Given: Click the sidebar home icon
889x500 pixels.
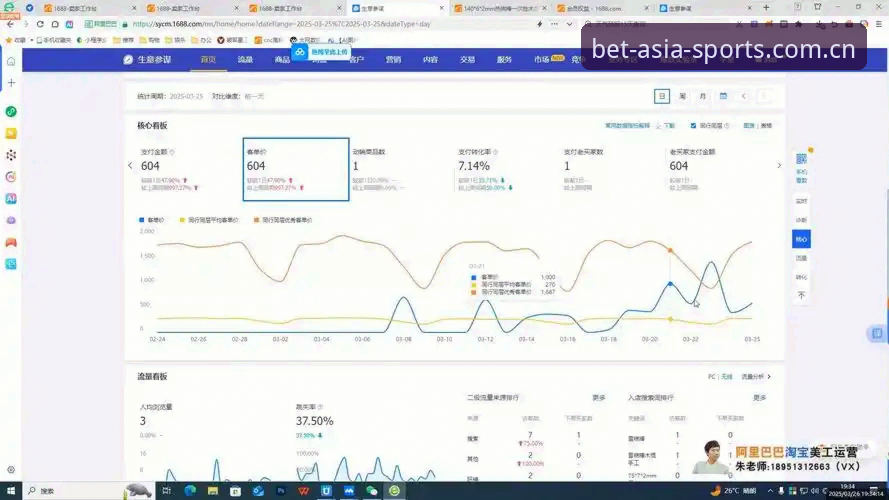Looking at the screenshot, I should [11, 61].
